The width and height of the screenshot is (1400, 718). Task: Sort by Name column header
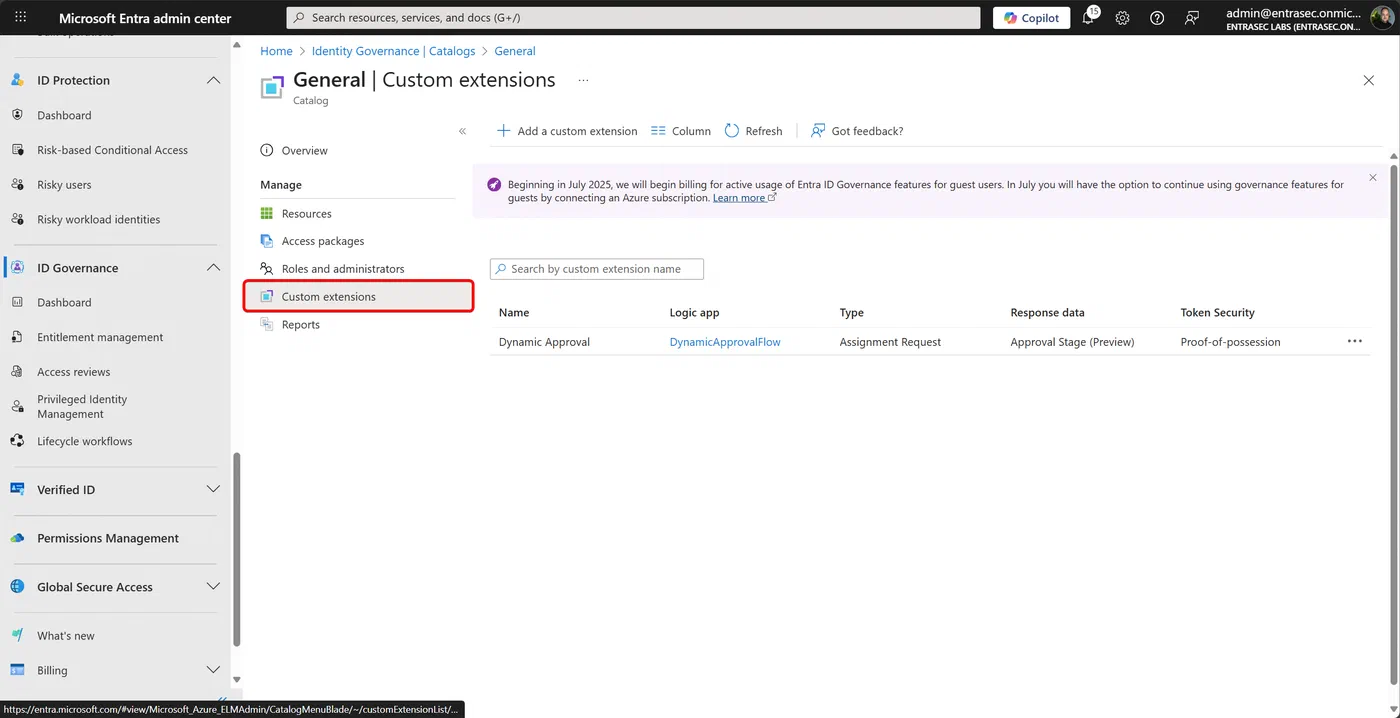point(514,313)
